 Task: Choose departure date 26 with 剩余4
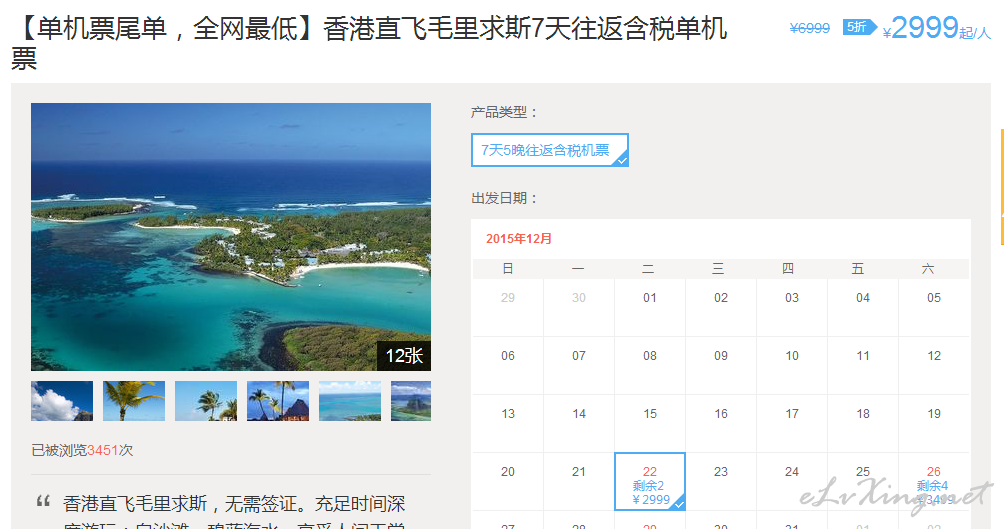point(934,482)
